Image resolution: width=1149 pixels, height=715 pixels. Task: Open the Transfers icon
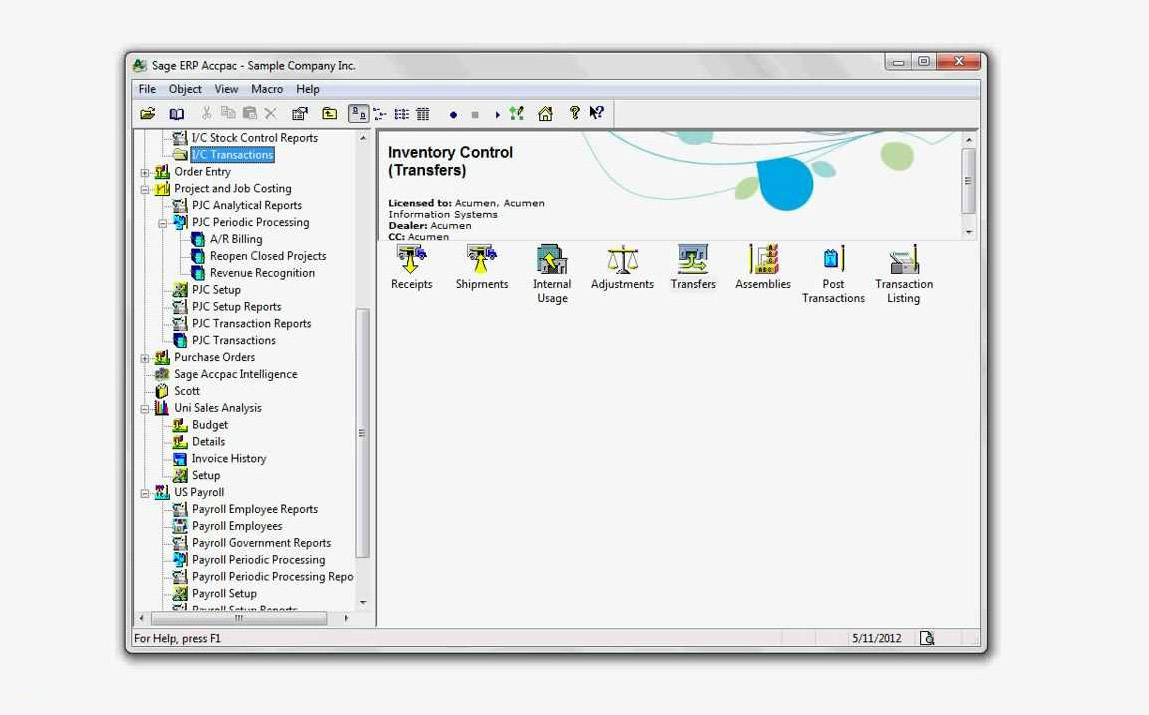(692, 267)
